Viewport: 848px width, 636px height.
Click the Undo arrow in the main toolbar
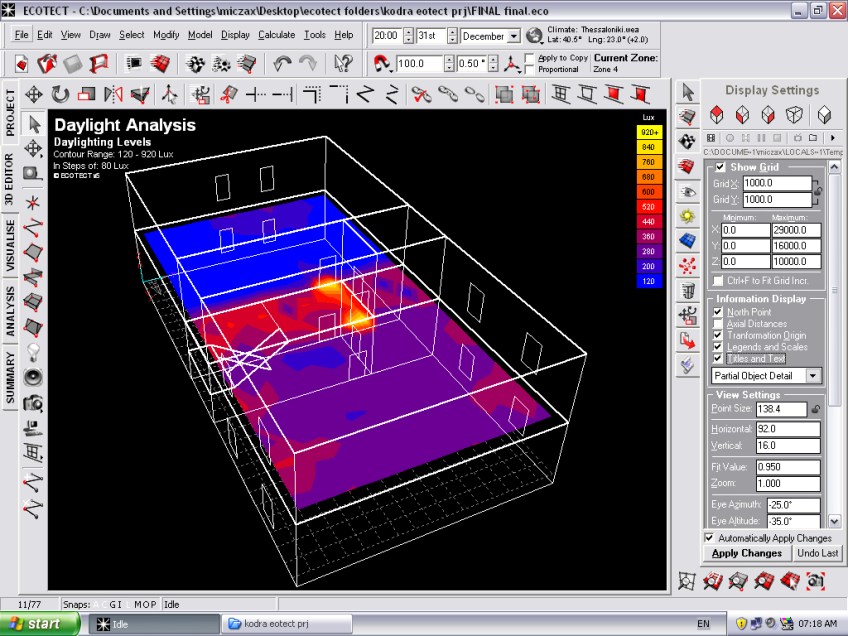tap(283, 63)
